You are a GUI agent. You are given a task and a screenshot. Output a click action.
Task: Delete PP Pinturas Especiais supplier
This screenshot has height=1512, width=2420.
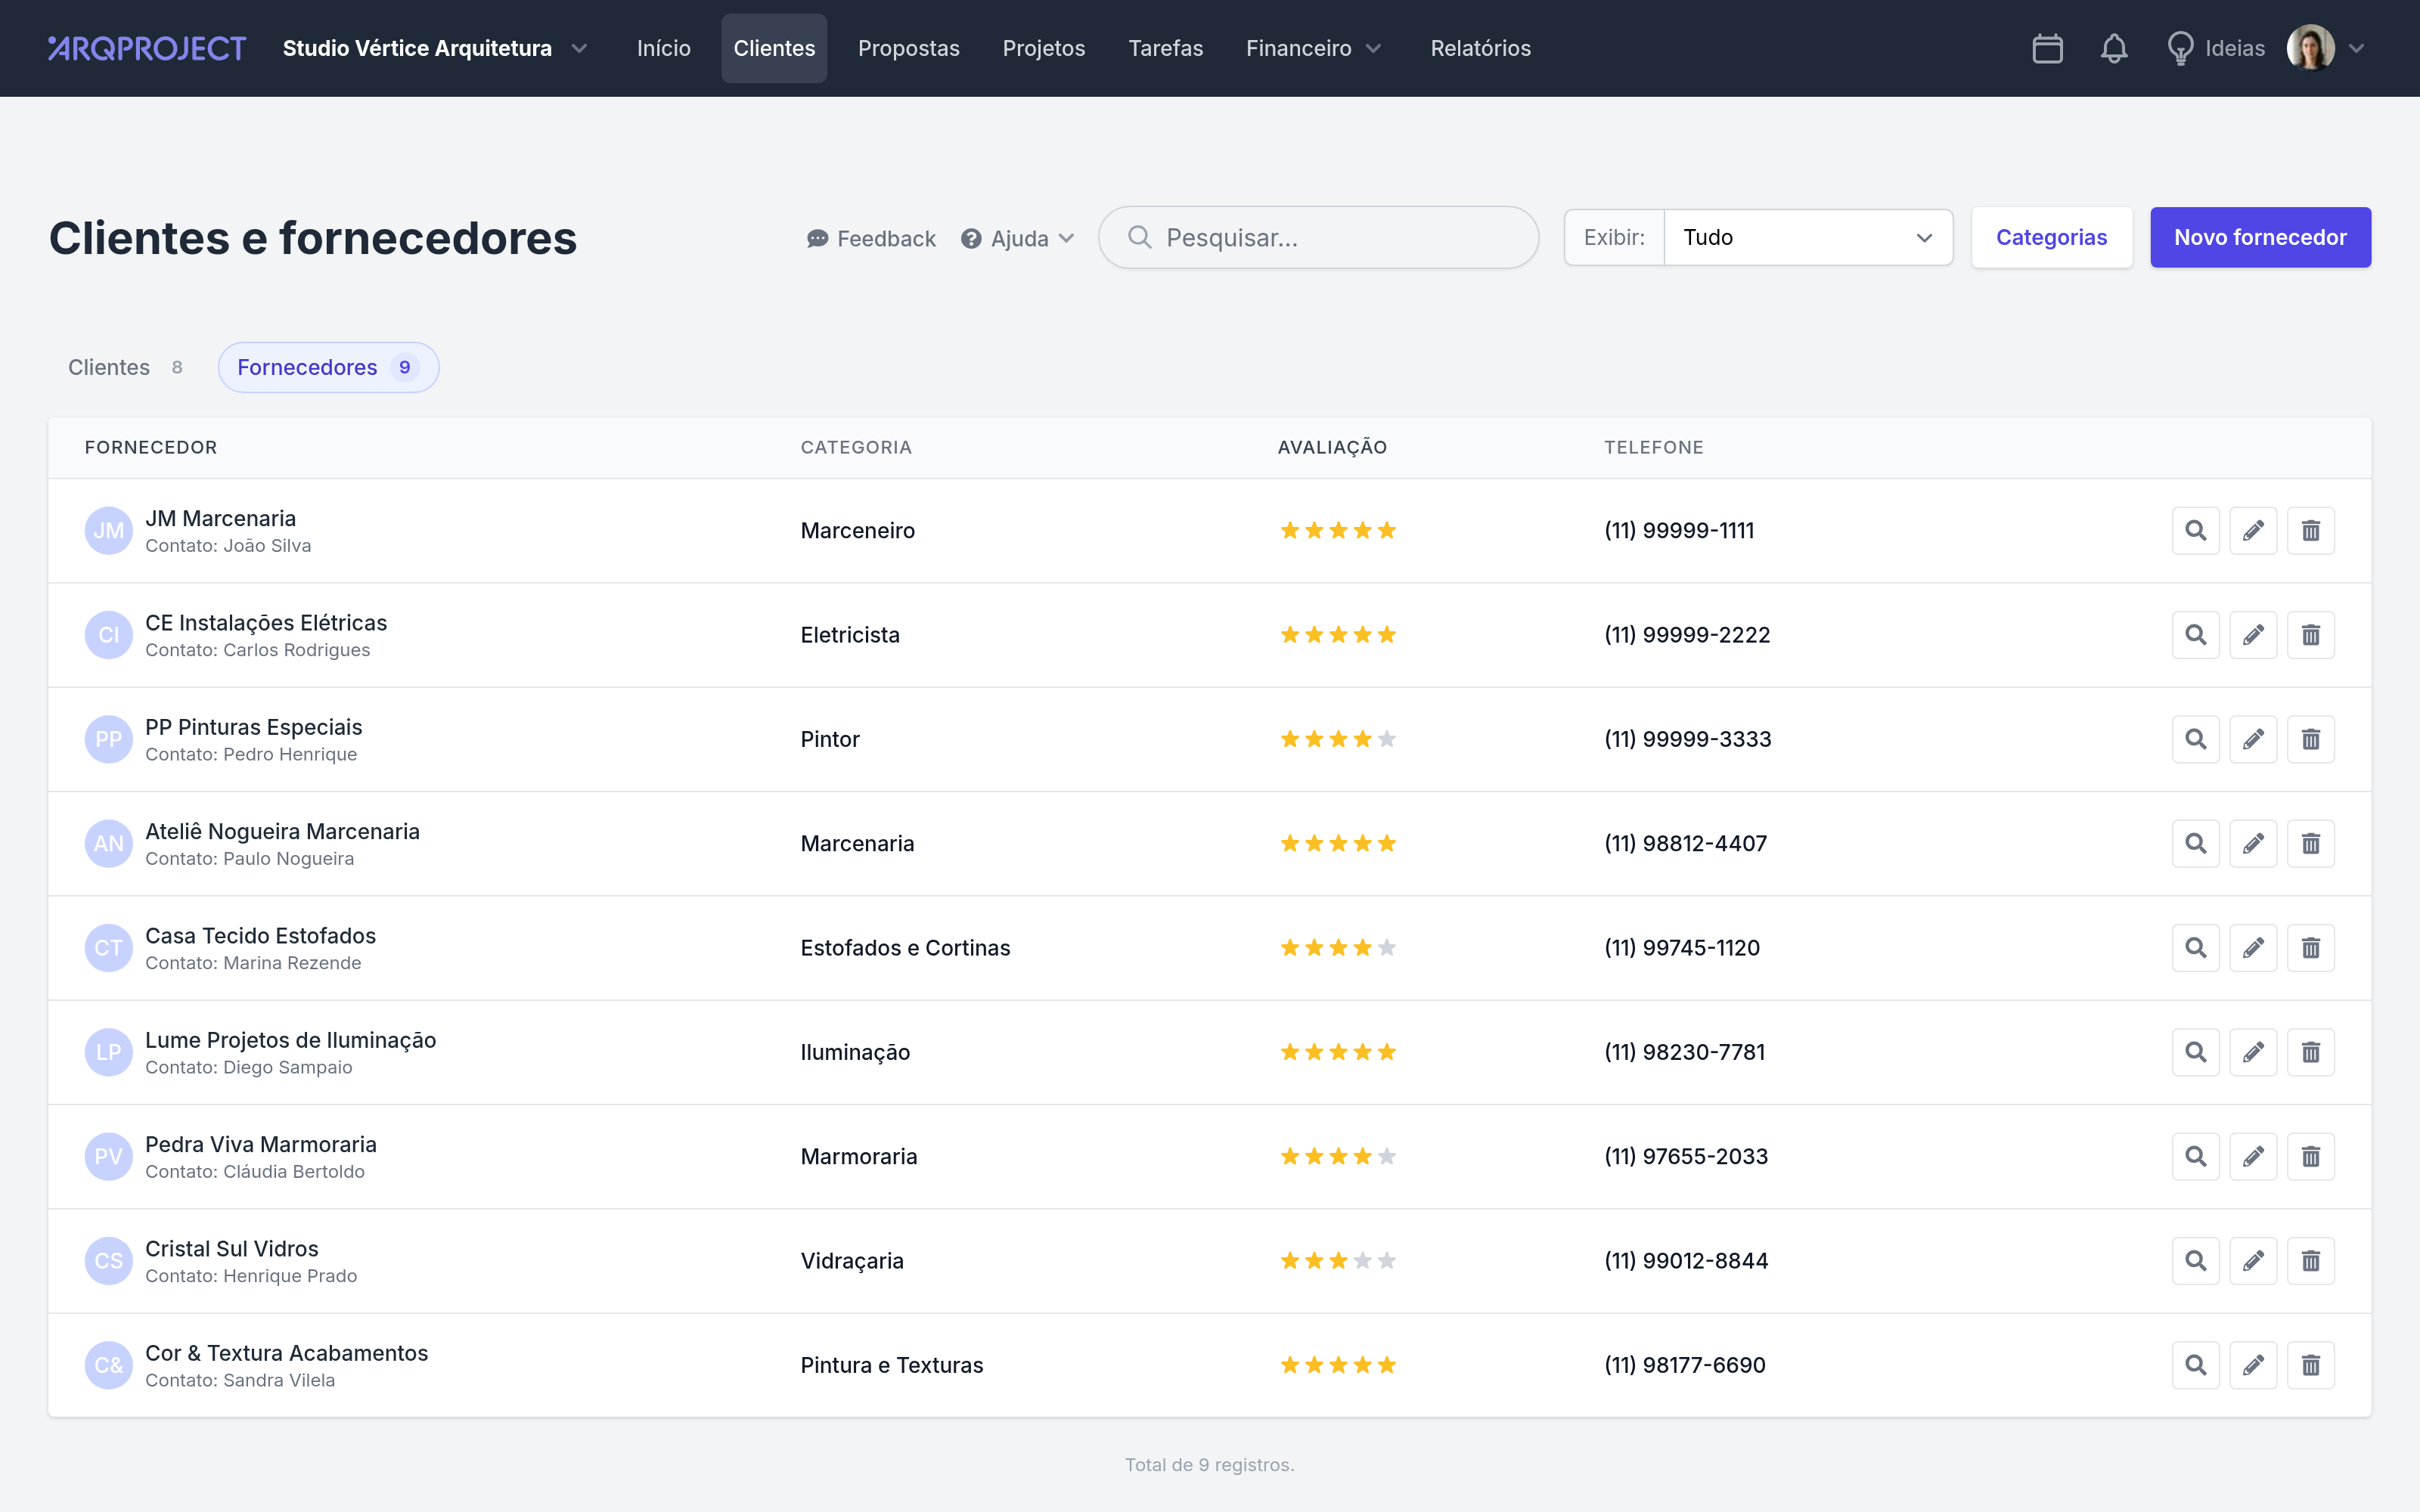(2310, 739)
